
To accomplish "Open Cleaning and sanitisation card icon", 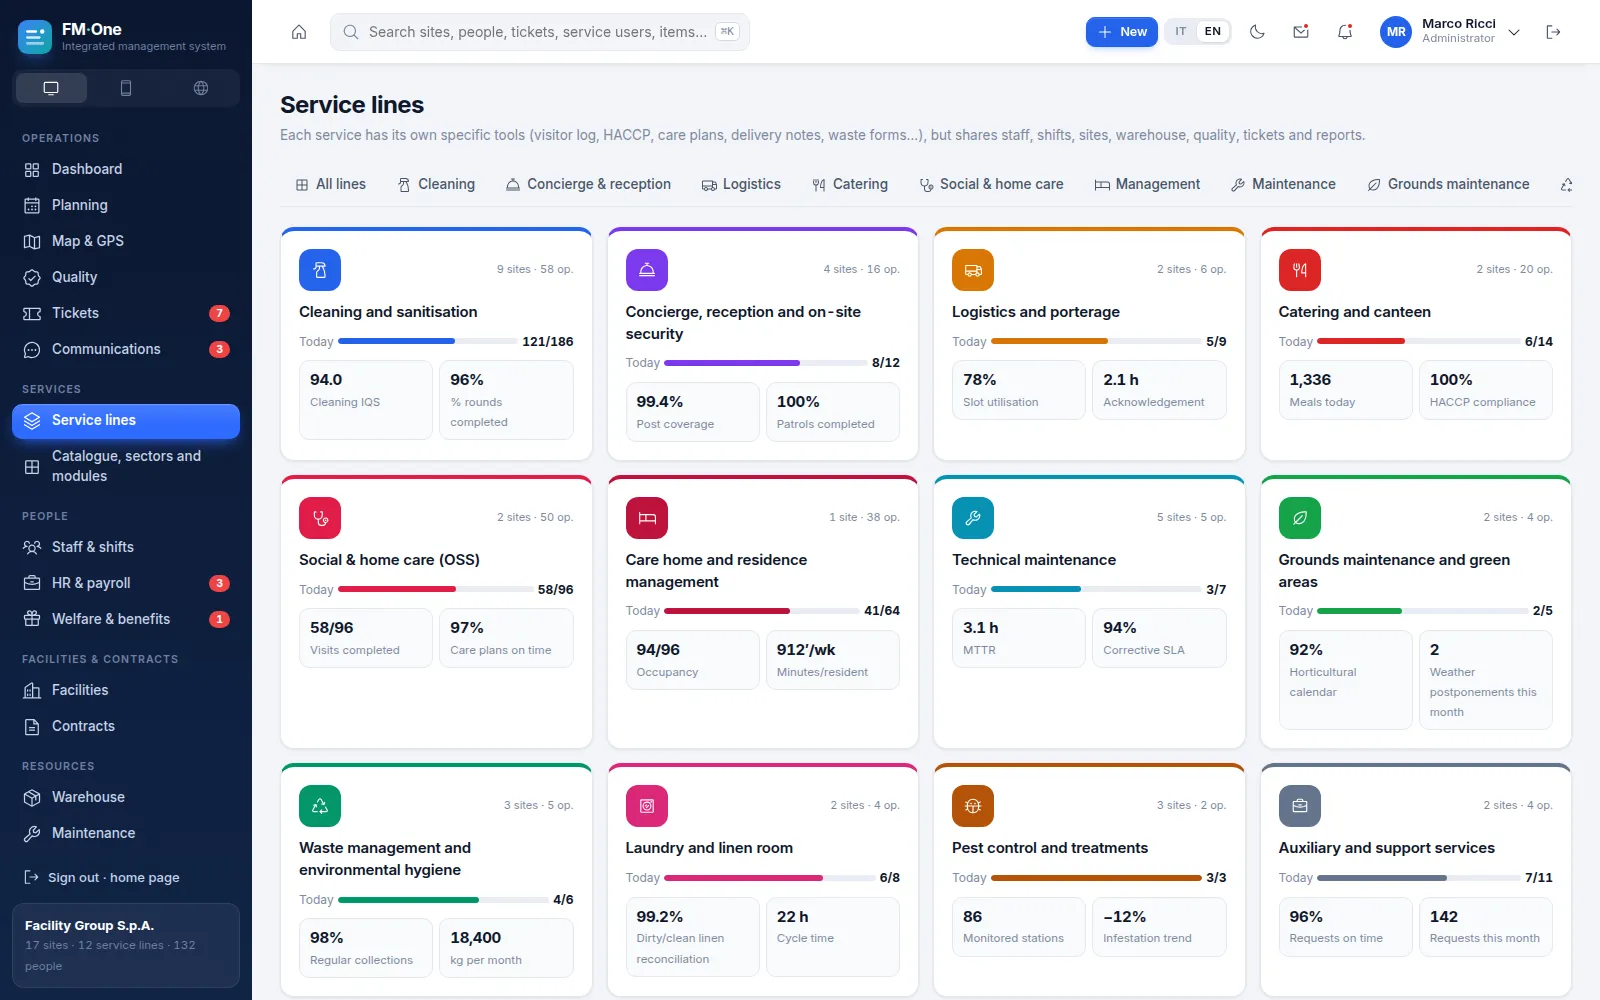I will 320,270.
